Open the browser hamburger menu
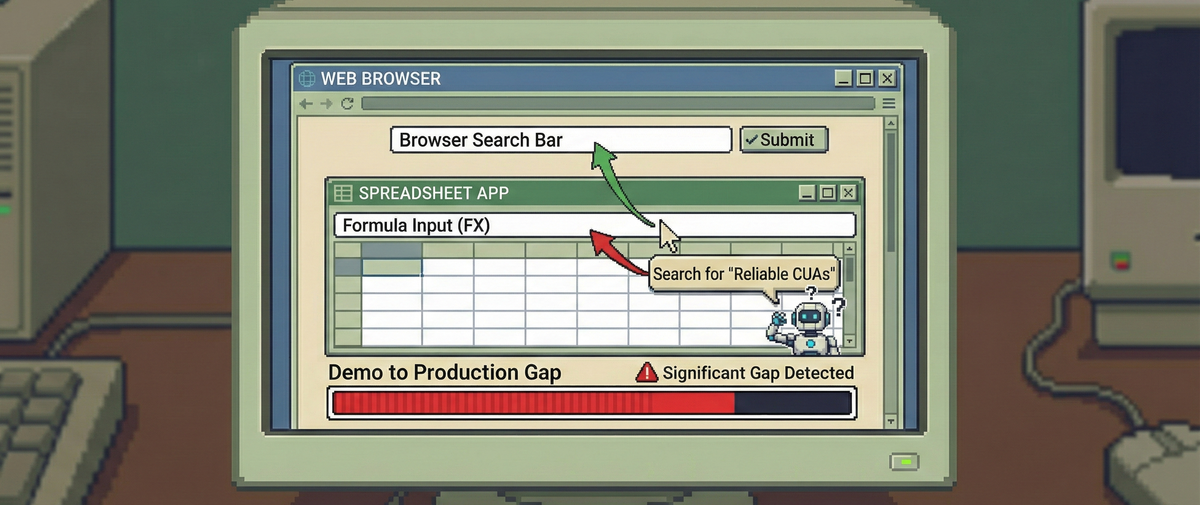1200x505 pixels. pyautogui.click(x=889, y=104)
